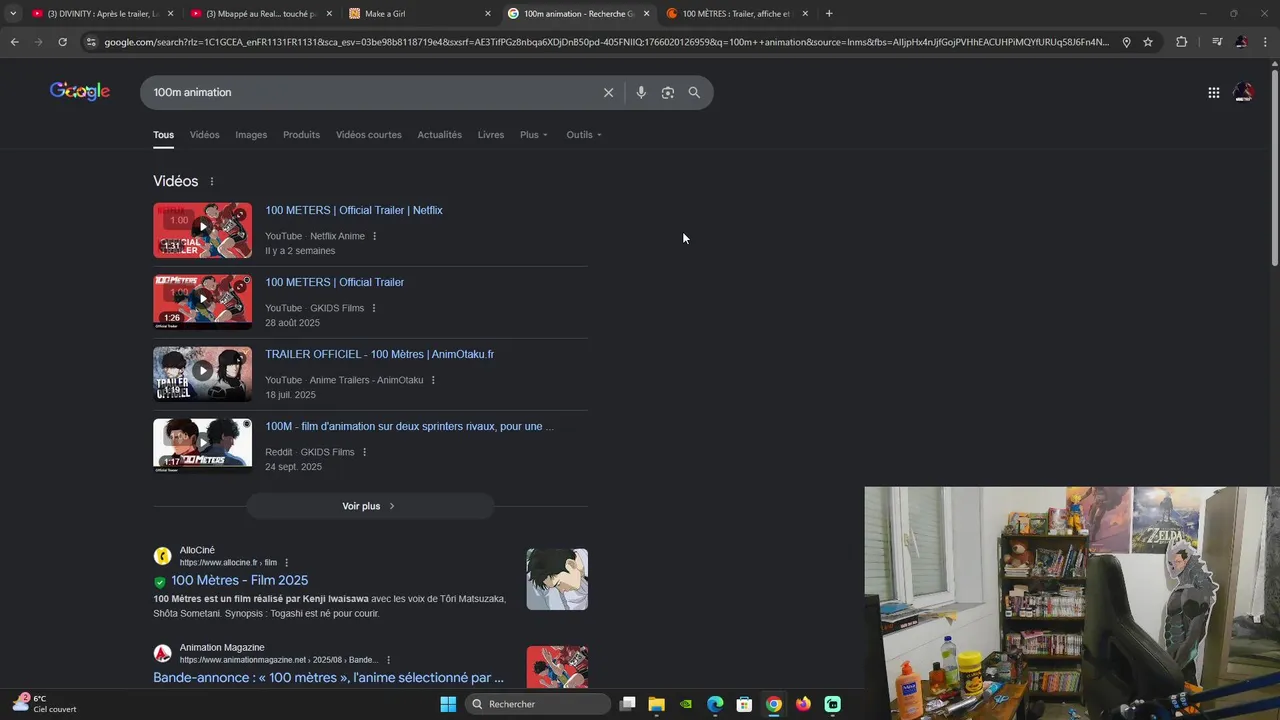The width and height of the screenshot is (1280, 720).
Task: Open Microsoft Edge from the taskbar
Action: tap(715, 704)
